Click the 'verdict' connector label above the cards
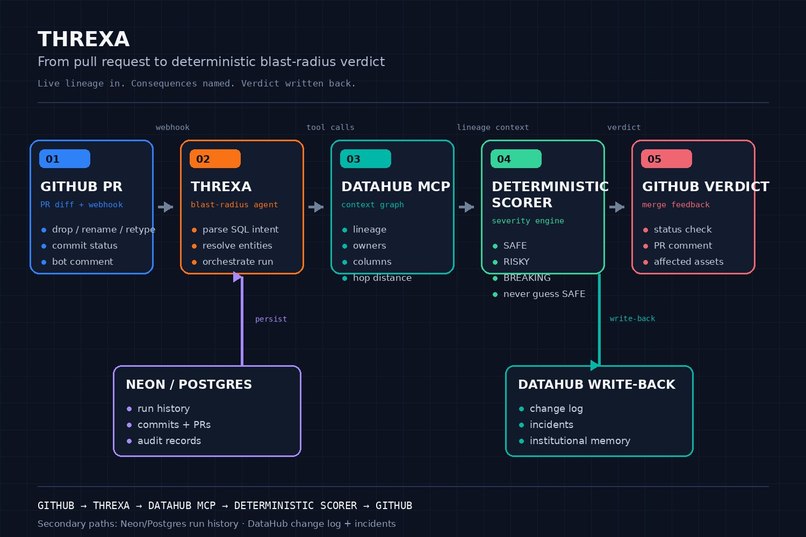The image size is (806, 537). (x=624, y=127)
